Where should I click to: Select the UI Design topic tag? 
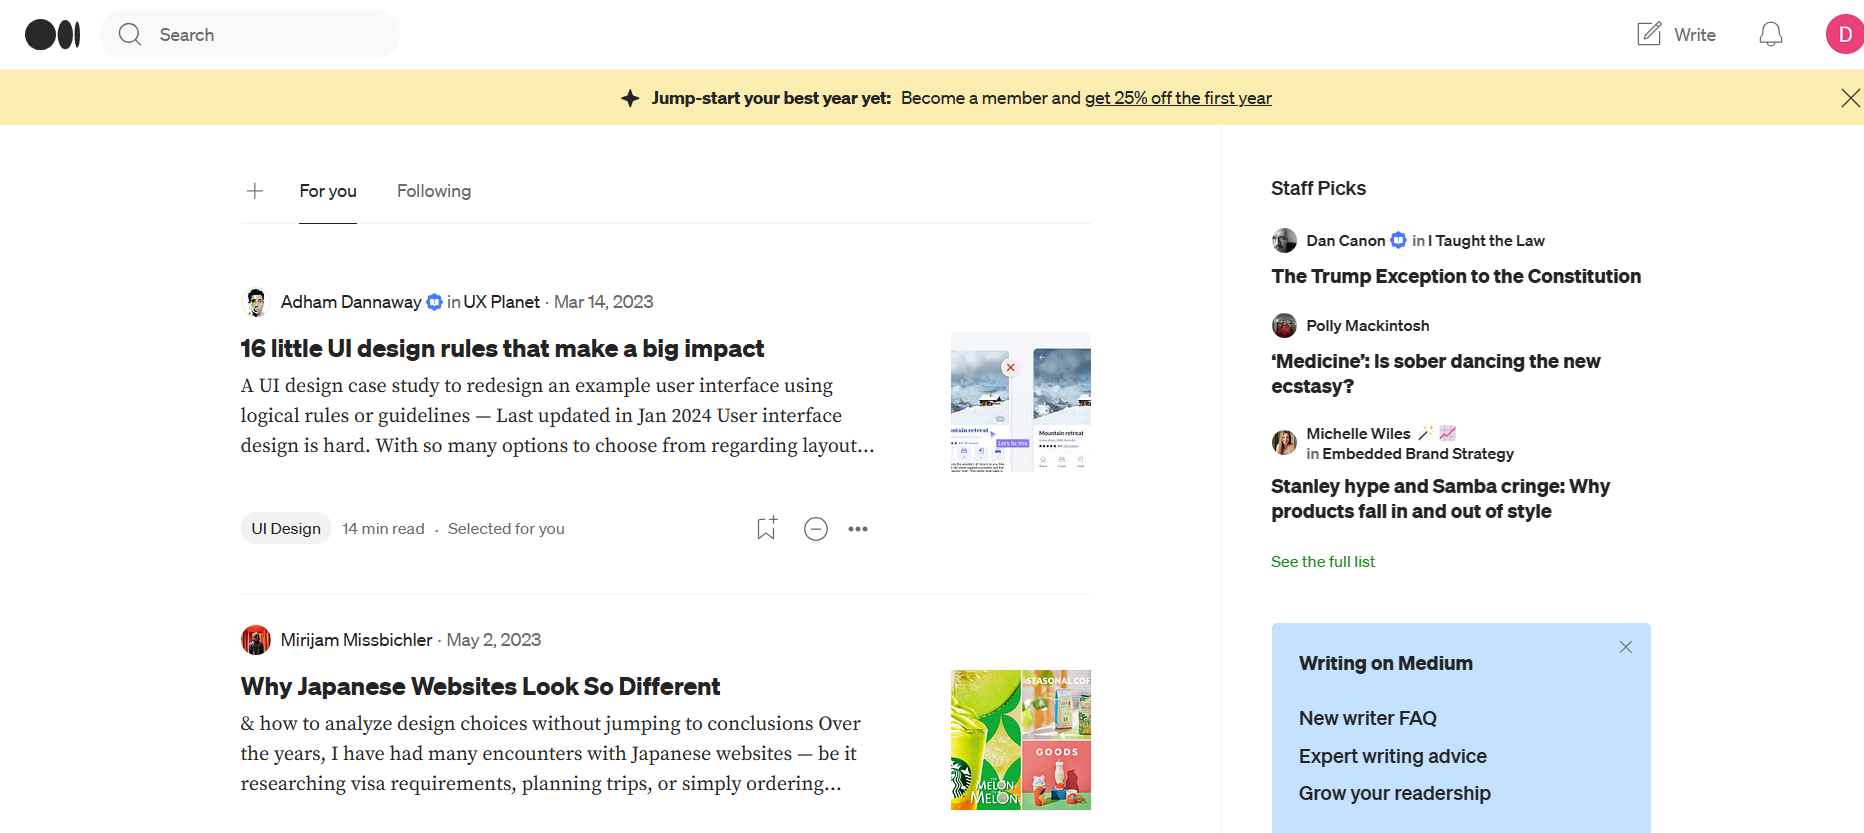[286, 529]
